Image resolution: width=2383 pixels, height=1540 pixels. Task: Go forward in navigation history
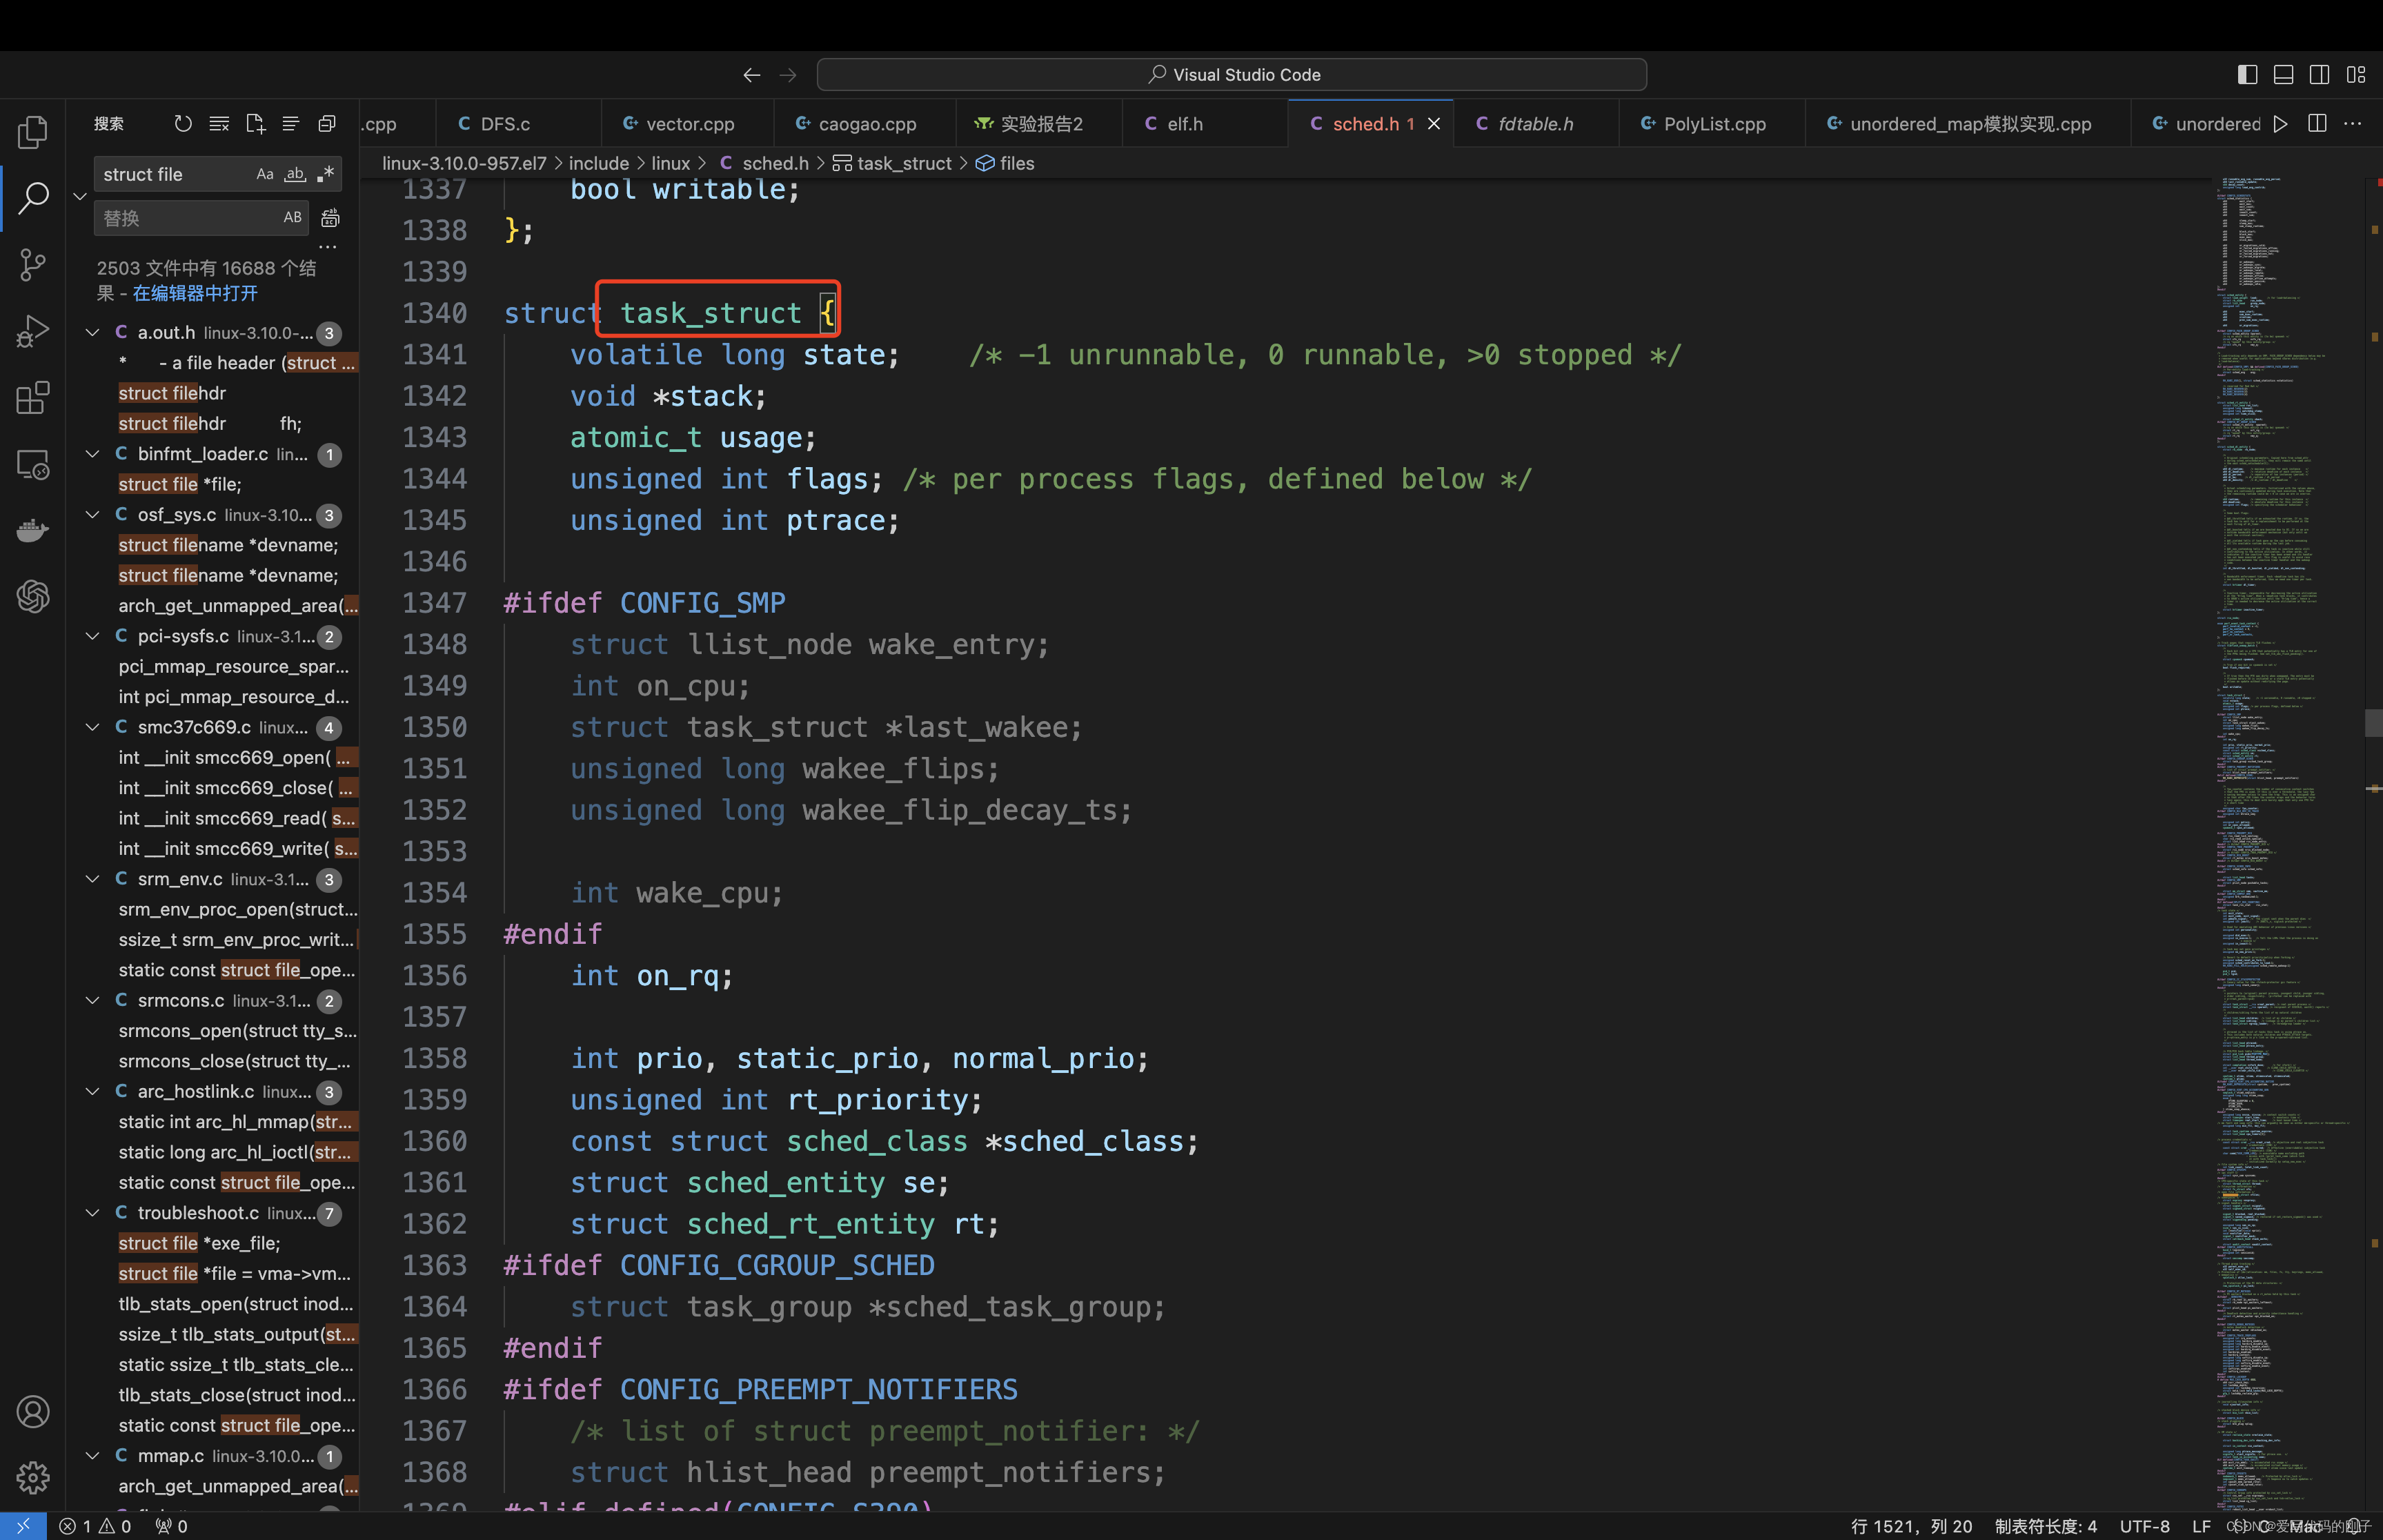(x=788, y=75)
